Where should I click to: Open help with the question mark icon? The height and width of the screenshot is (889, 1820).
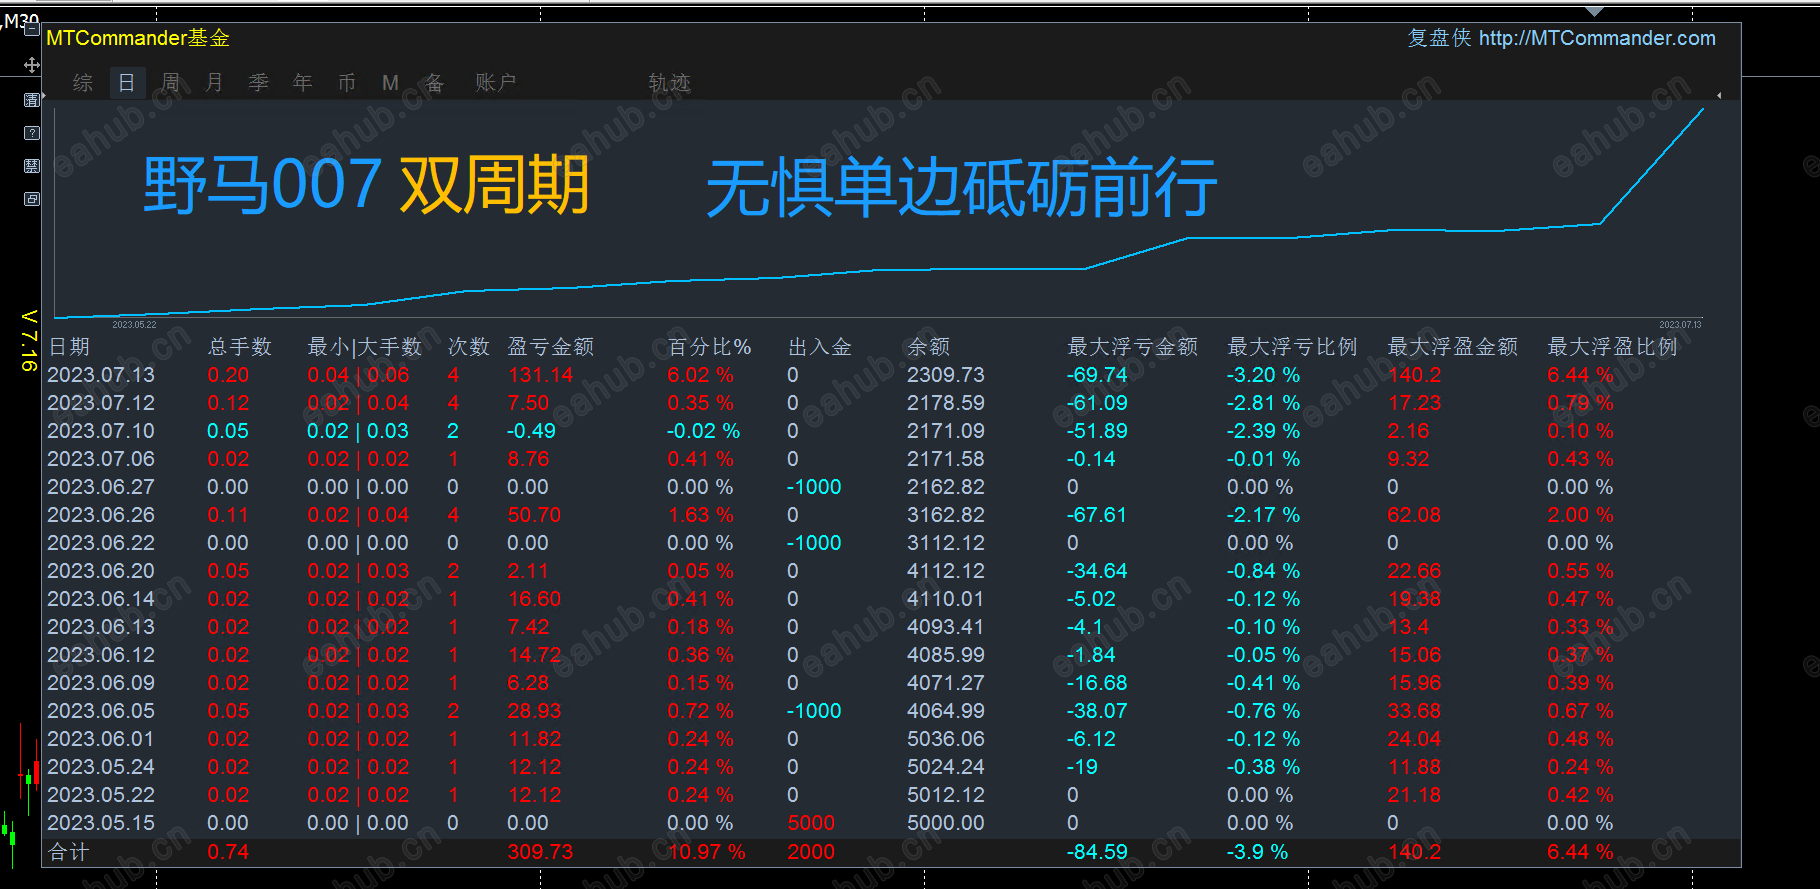pos(31,133)
